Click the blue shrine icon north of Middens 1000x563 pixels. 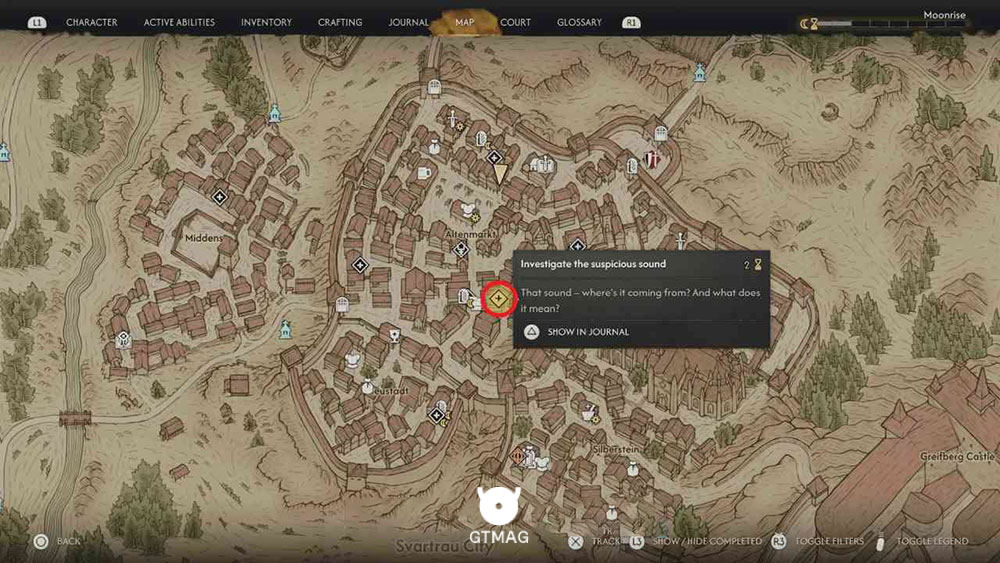click(x=275, y=113)
